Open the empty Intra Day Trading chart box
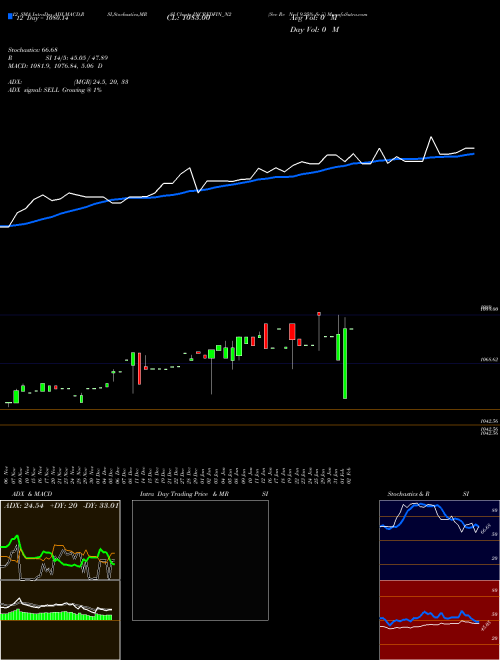Screen dimensions: 500x660 [200, 560]
